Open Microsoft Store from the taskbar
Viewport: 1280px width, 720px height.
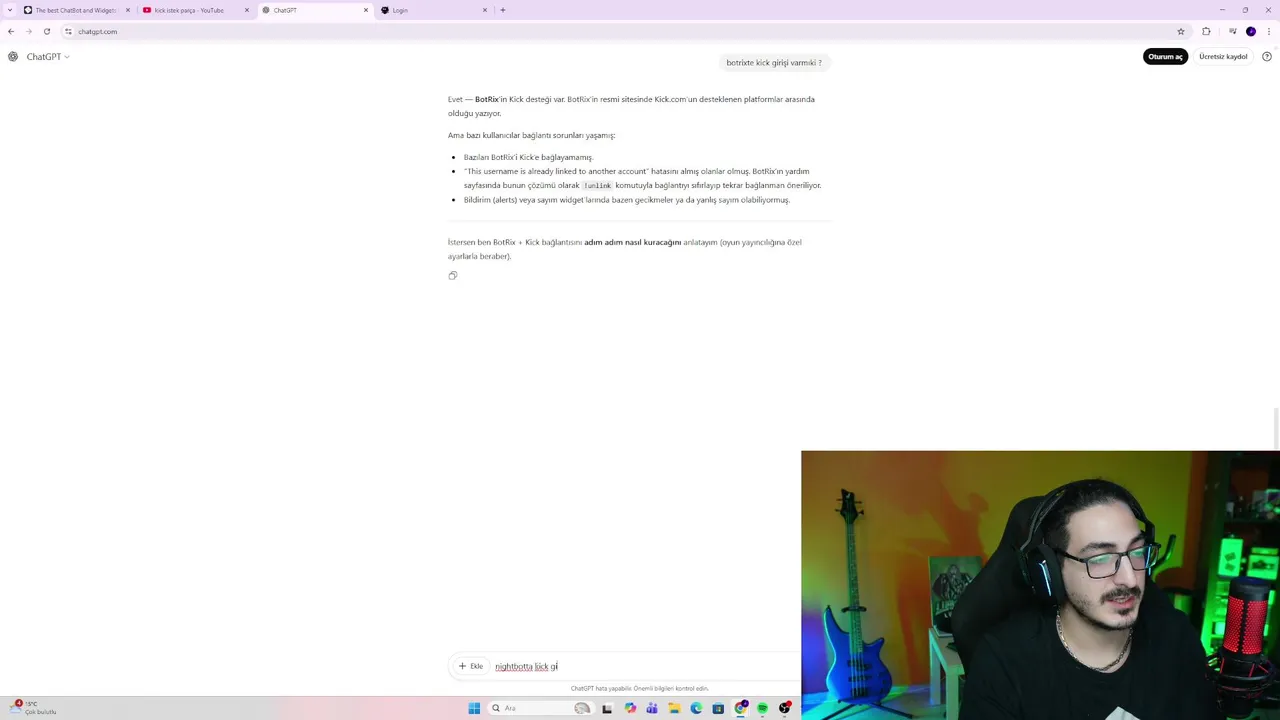tap(718, 708)
